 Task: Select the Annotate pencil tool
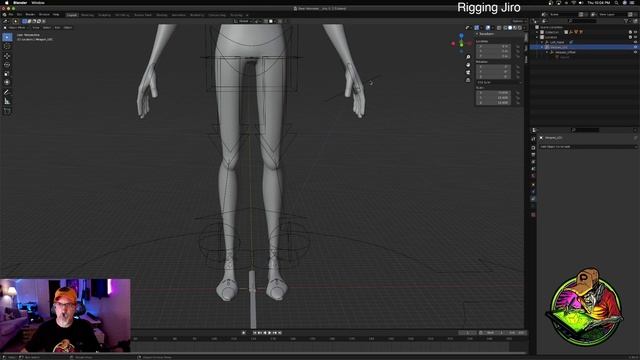(x=7, y=92)
